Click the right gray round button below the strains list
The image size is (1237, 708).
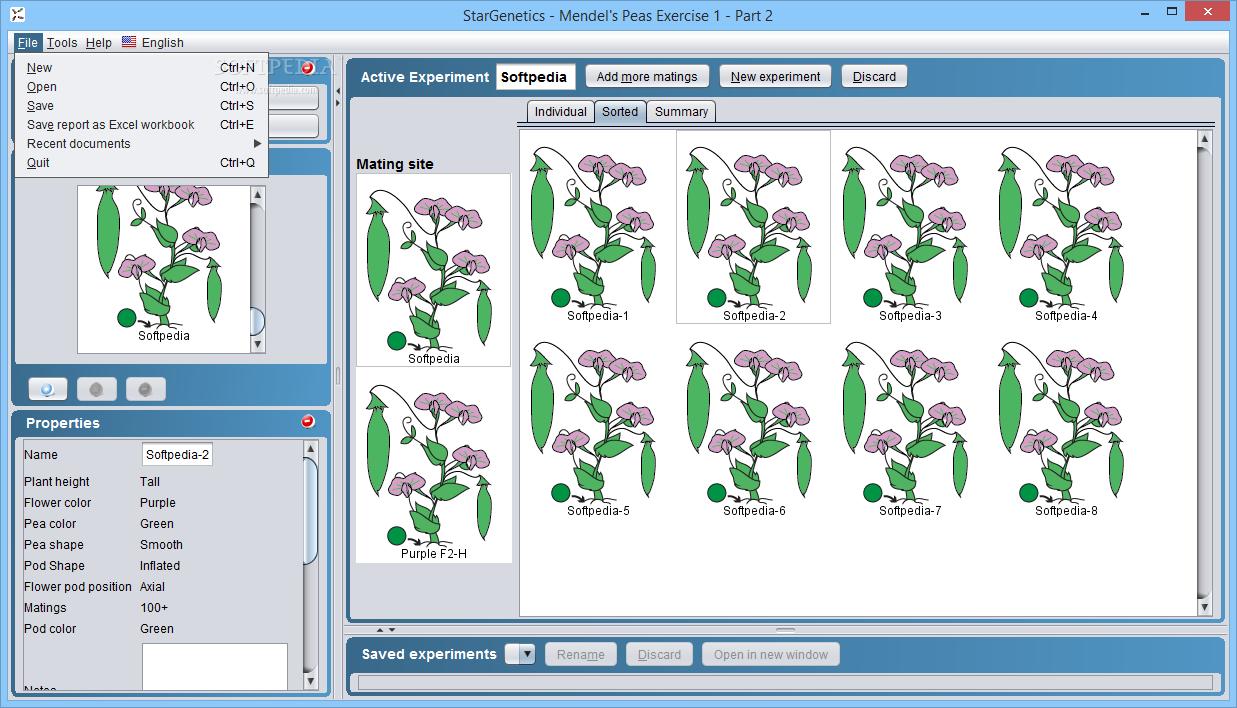(x=146, y=390)
